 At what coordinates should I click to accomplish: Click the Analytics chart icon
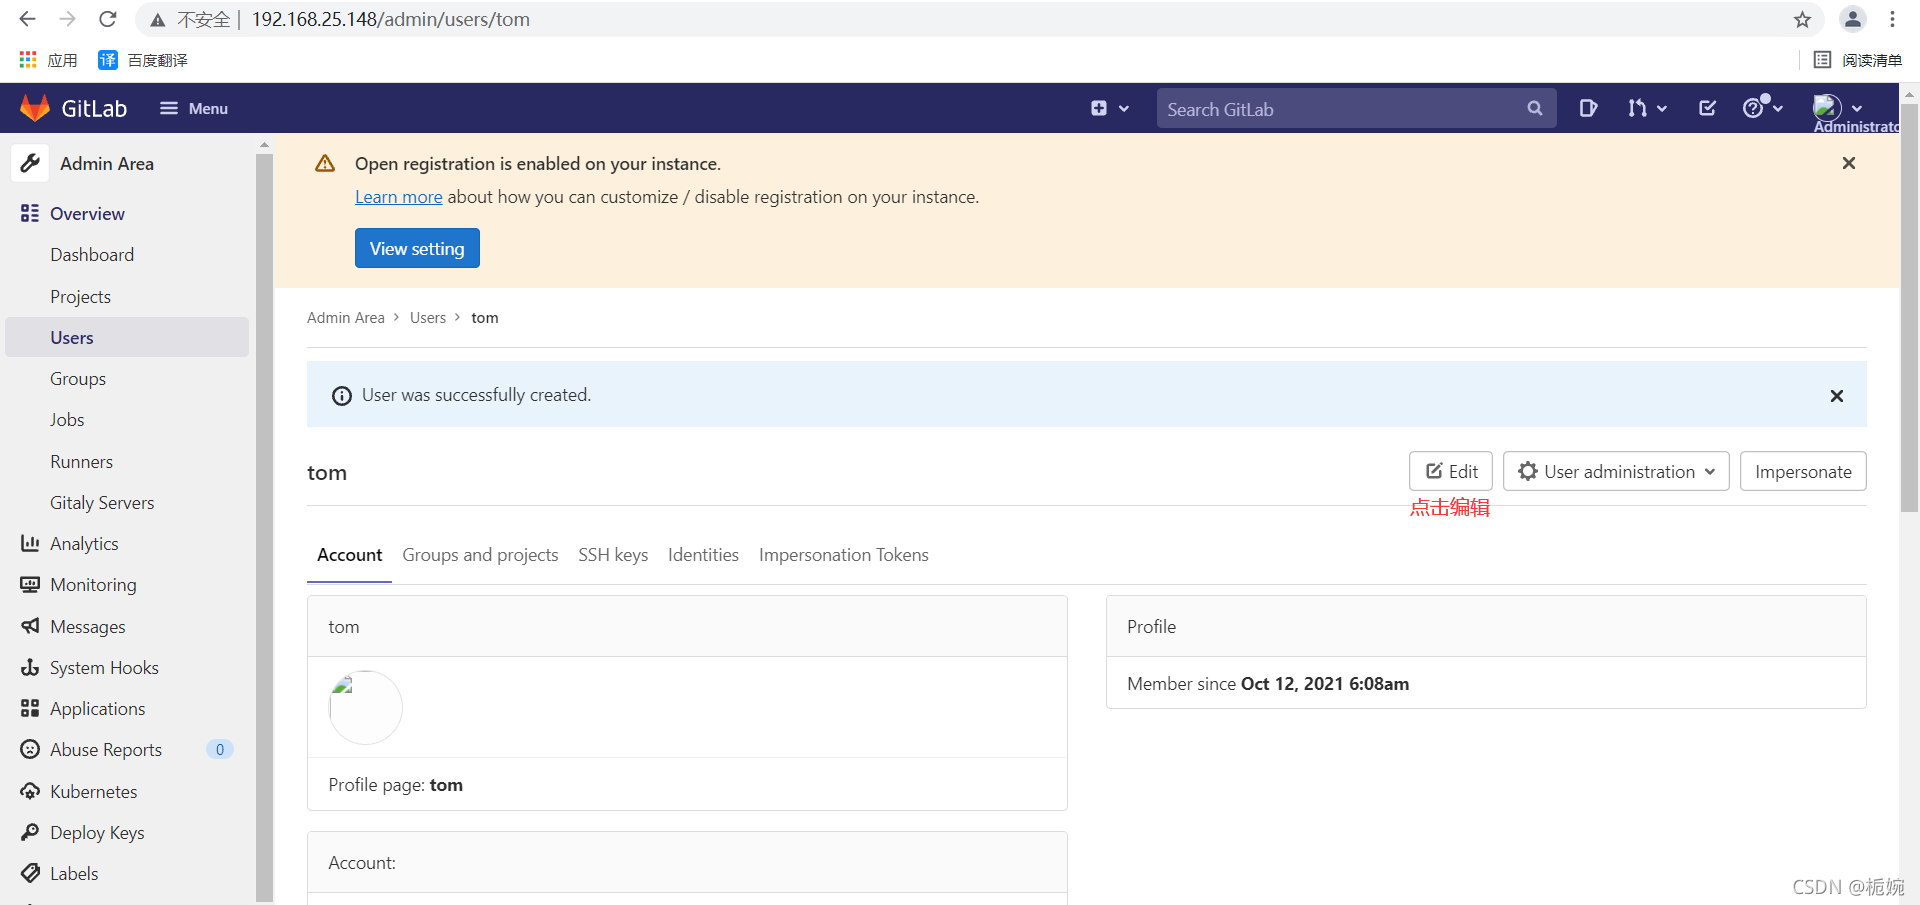point(30,543)
